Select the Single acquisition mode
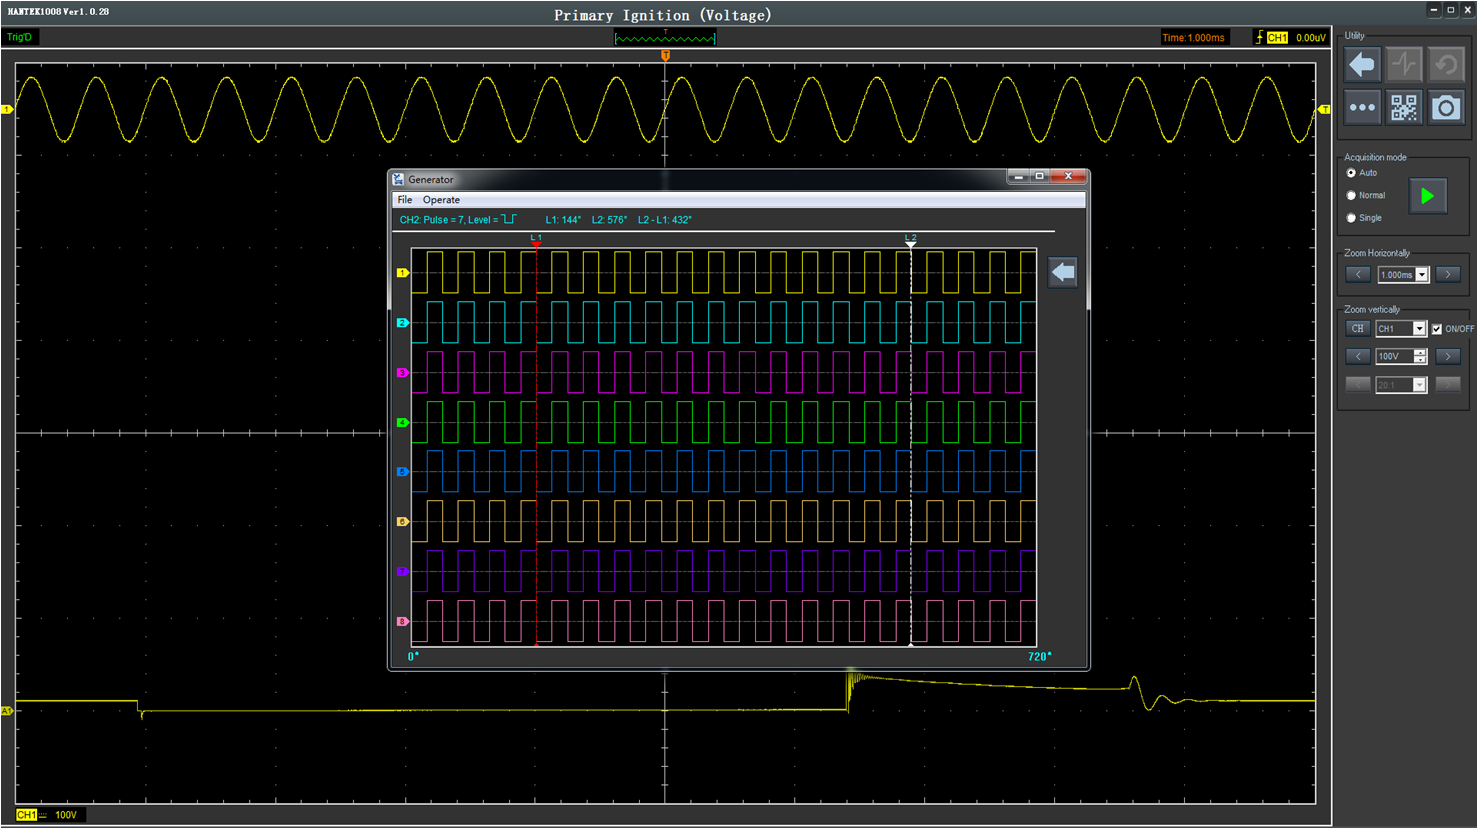The width and height of the screenshot is (1478, 829). [1352, 218]
